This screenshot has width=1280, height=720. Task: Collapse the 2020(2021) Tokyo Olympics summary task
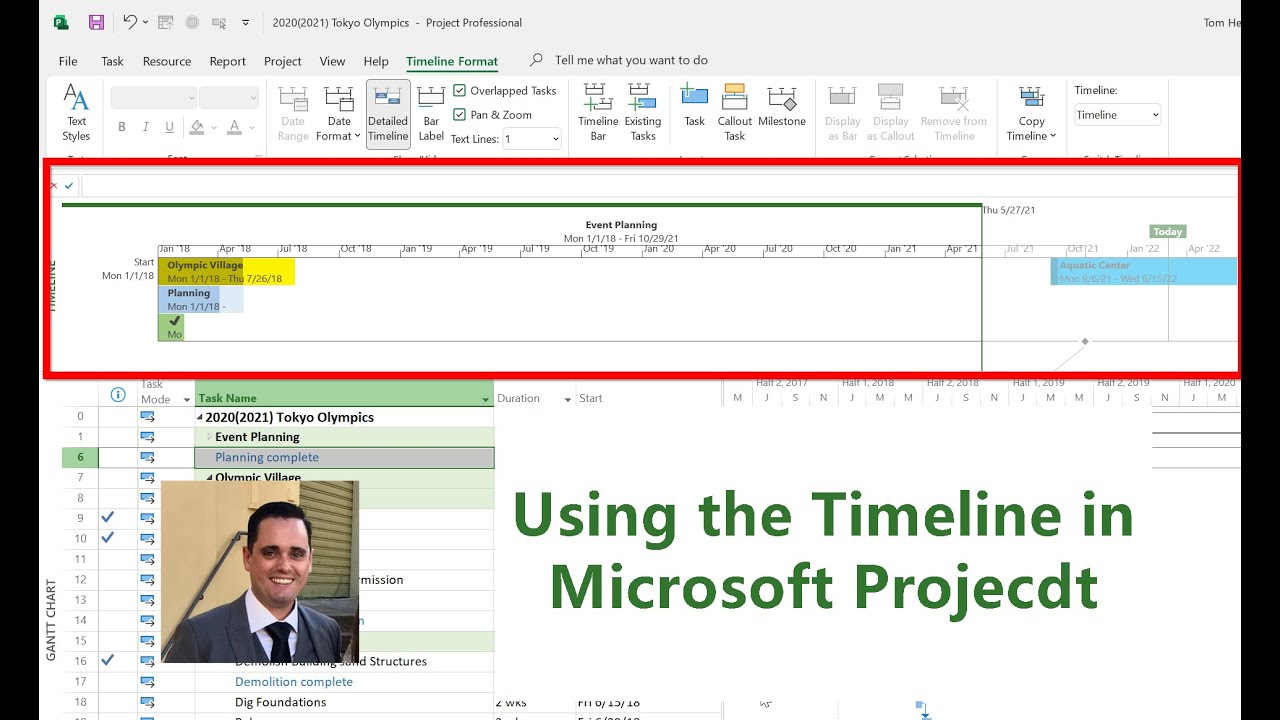click(200, 417)
